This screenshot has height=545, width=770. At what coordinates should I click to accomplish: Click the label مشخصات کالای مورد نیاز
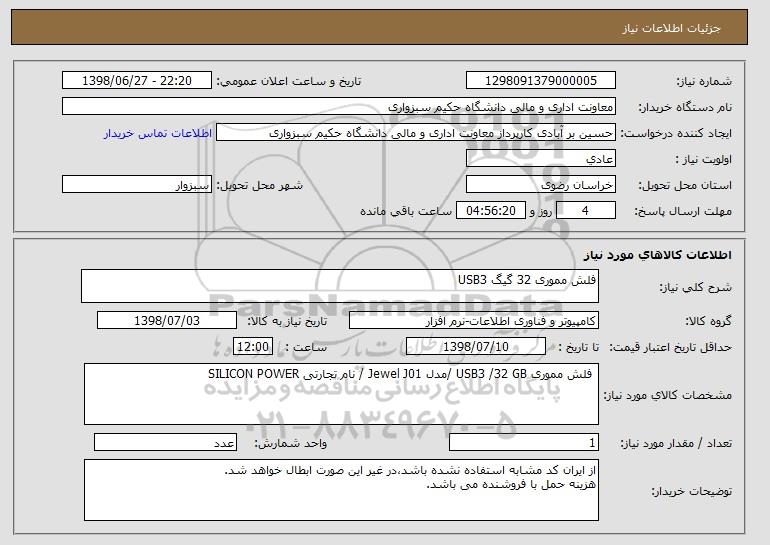pyautogui.click(x=667, y=395)
